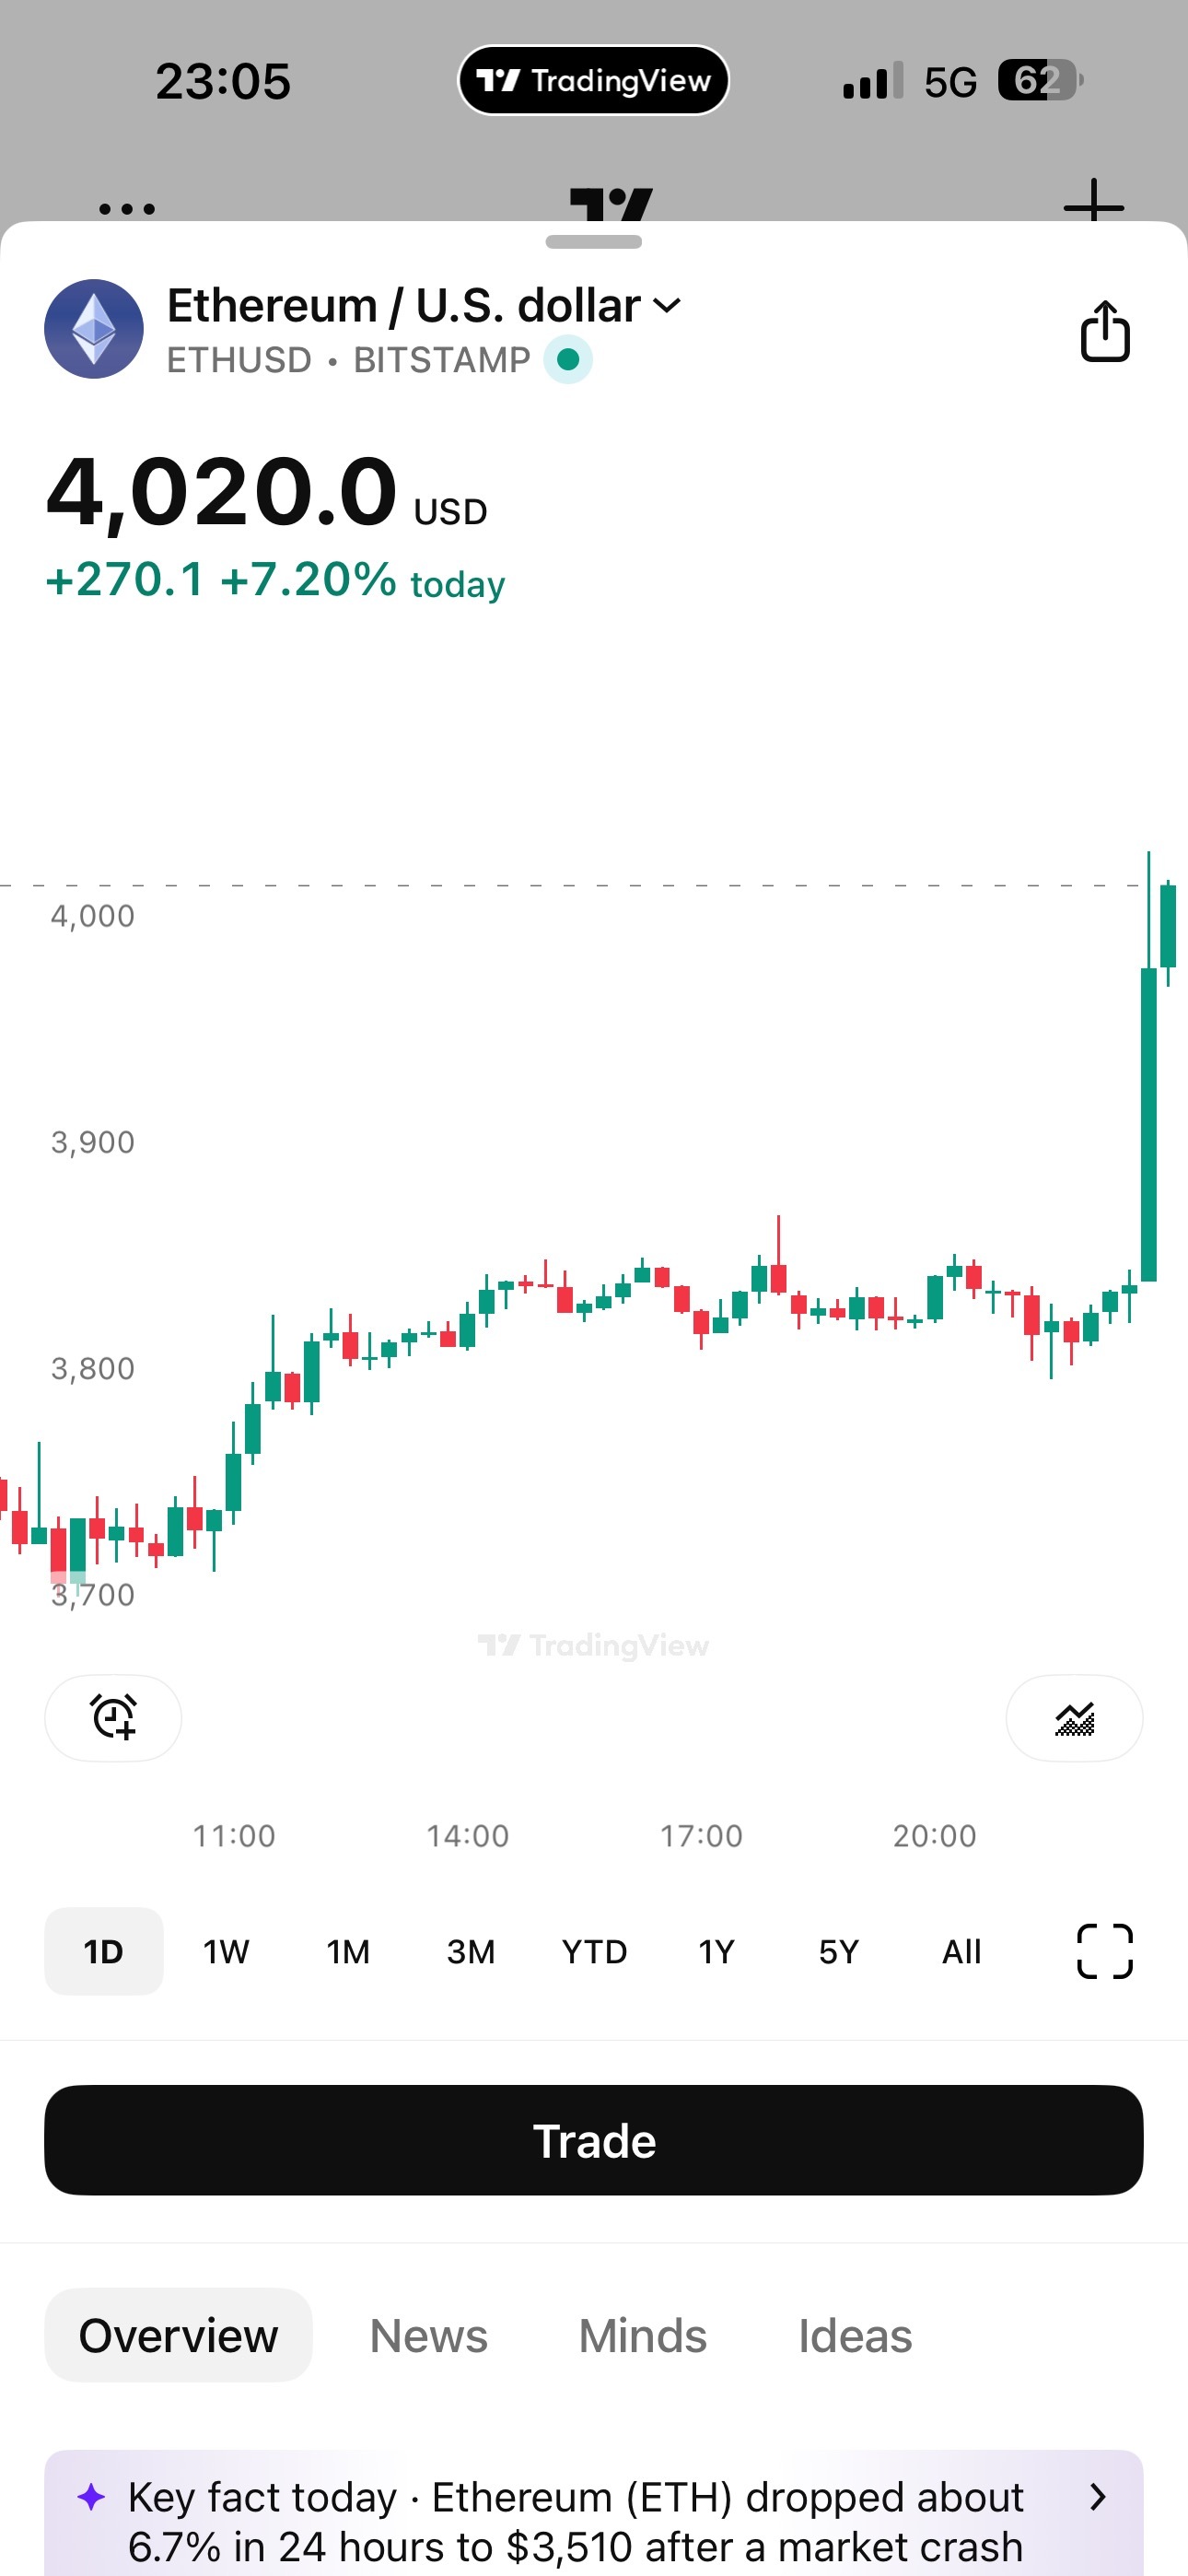Screen dimensions: 1188x2576
Task: Tap the Trade button
Action: pos(594,2140)
